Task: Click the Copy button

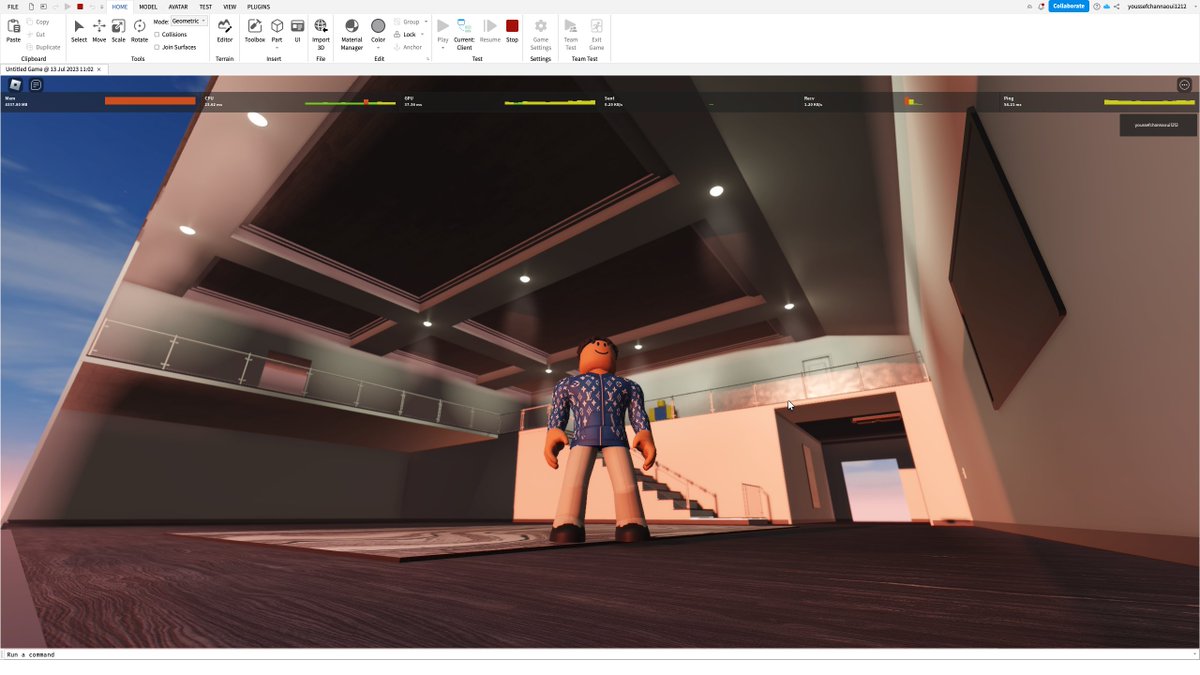Action: click(39, 21)
